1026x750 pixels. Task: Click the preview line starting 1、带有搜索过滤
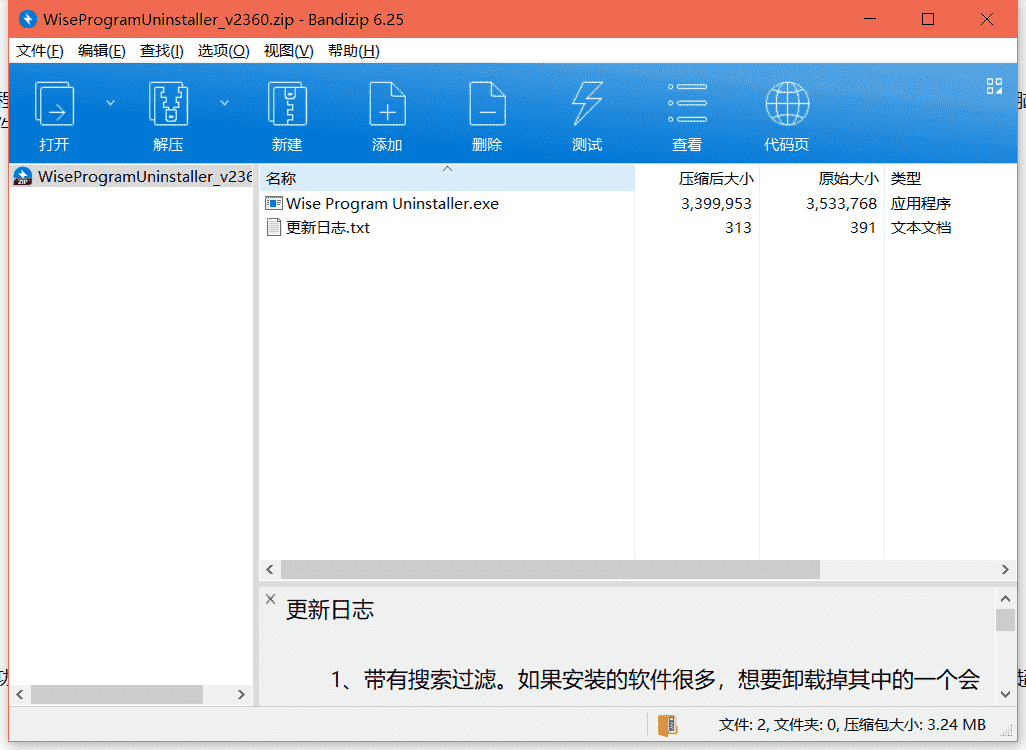(655, 680)
